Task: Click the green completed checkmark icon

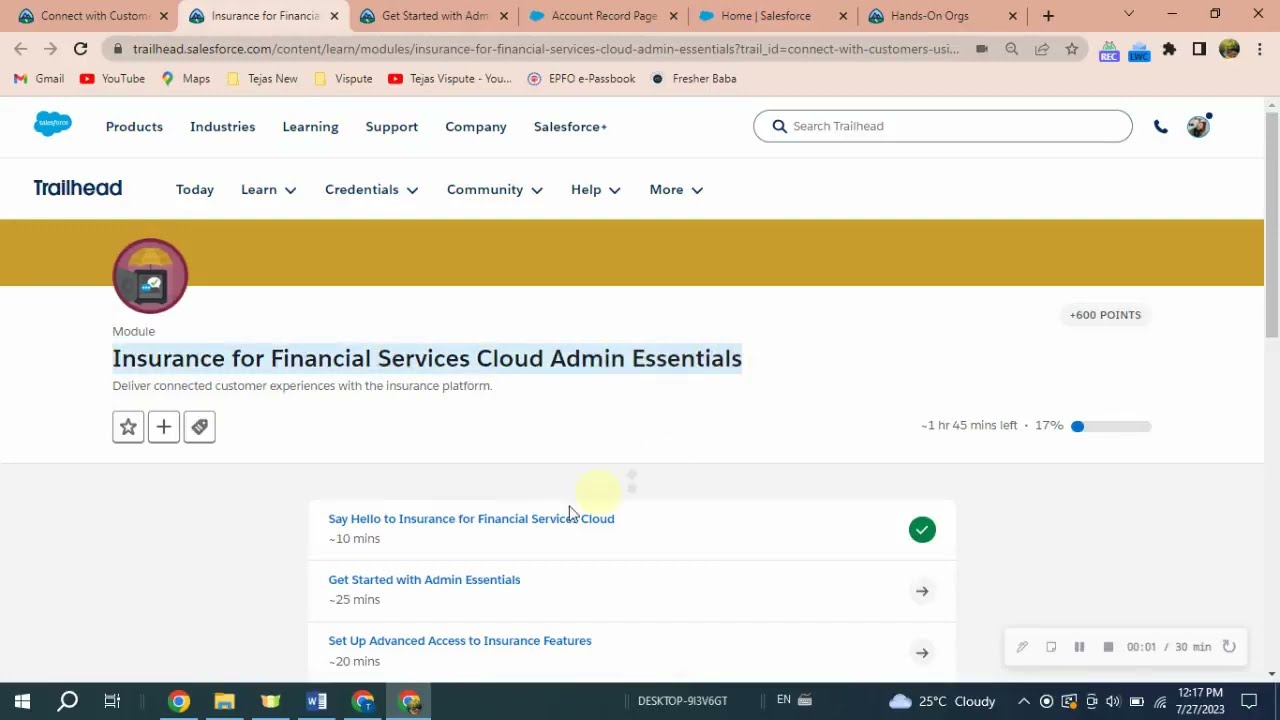Action: pyautogui.click(x=922, y=530)
